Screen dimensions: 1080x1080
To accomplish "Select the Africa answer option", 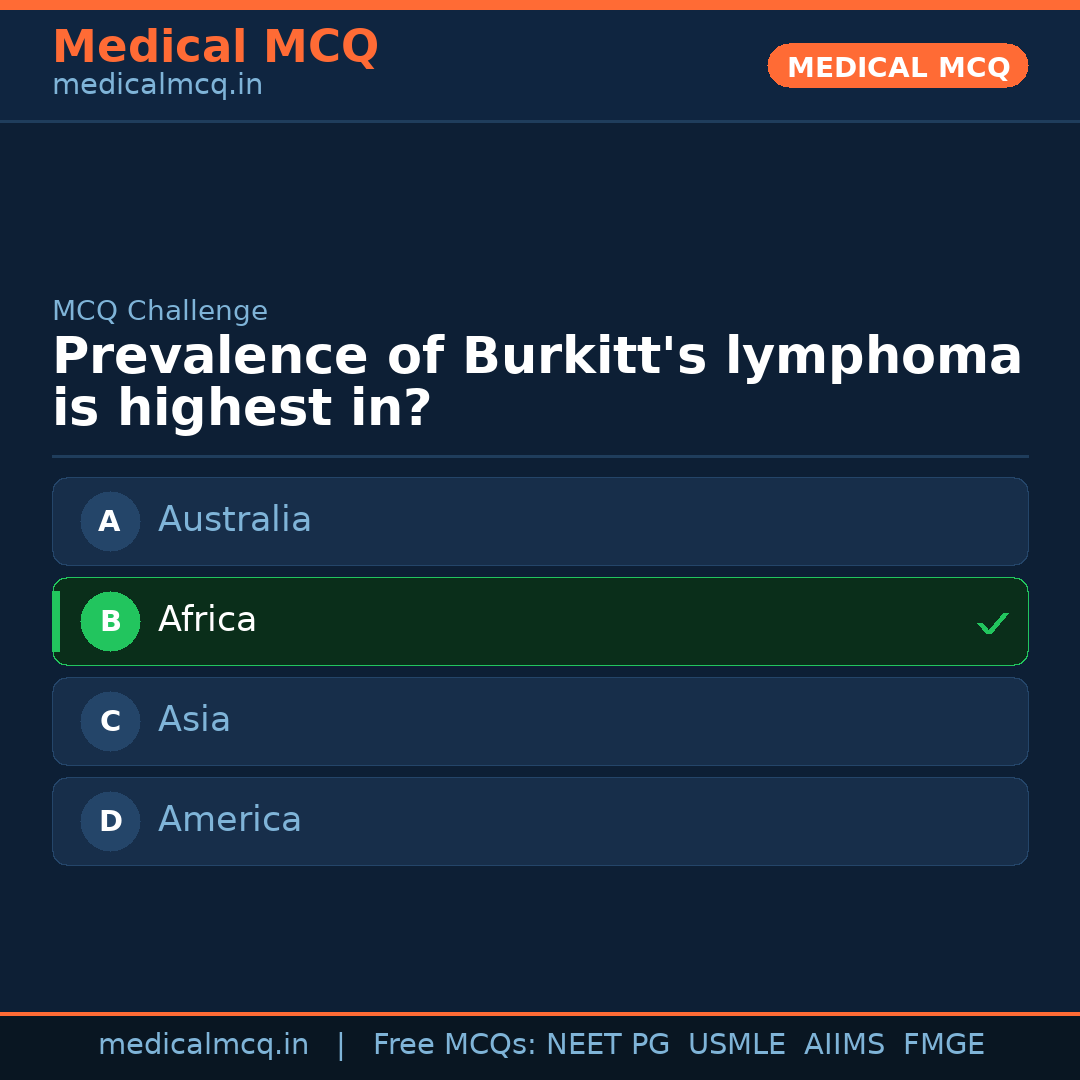I will (540, 621).
